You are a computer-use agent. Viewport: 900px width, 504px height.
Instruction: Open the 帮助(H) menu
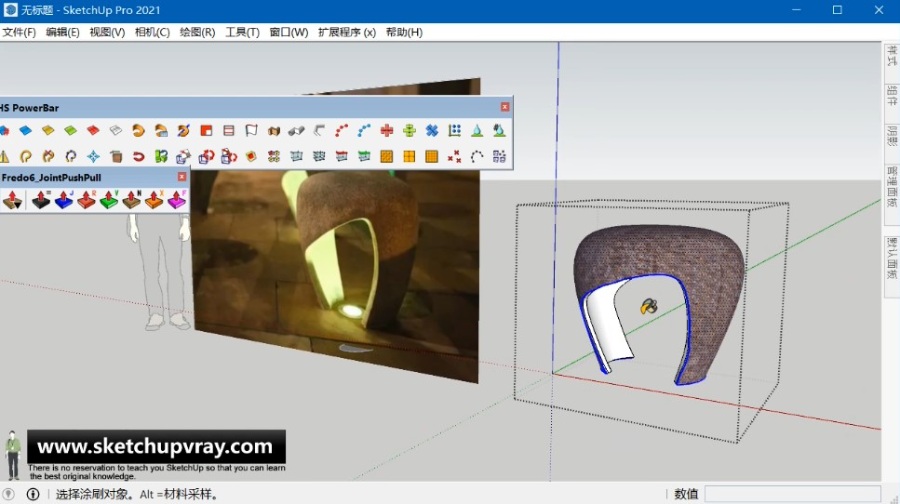pos(404,32)
